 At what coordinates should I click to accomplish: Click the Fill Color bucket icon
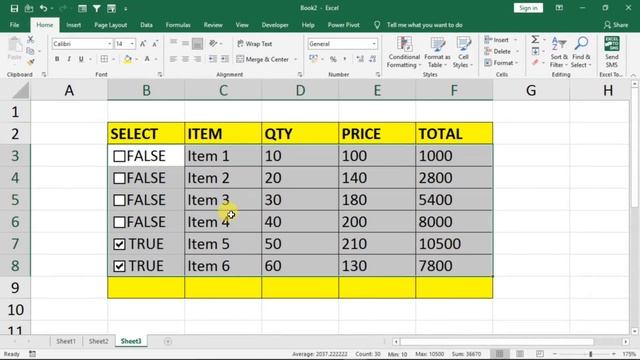[x=128, y=60]
